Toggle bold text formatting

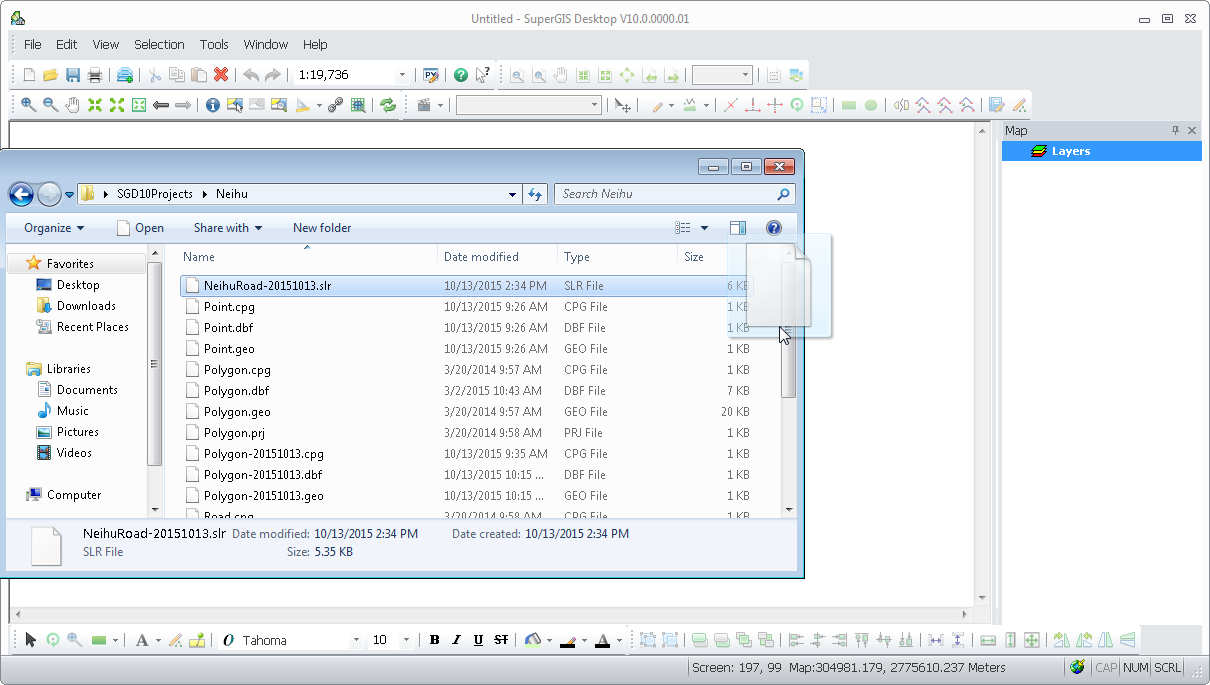point(434,640)
